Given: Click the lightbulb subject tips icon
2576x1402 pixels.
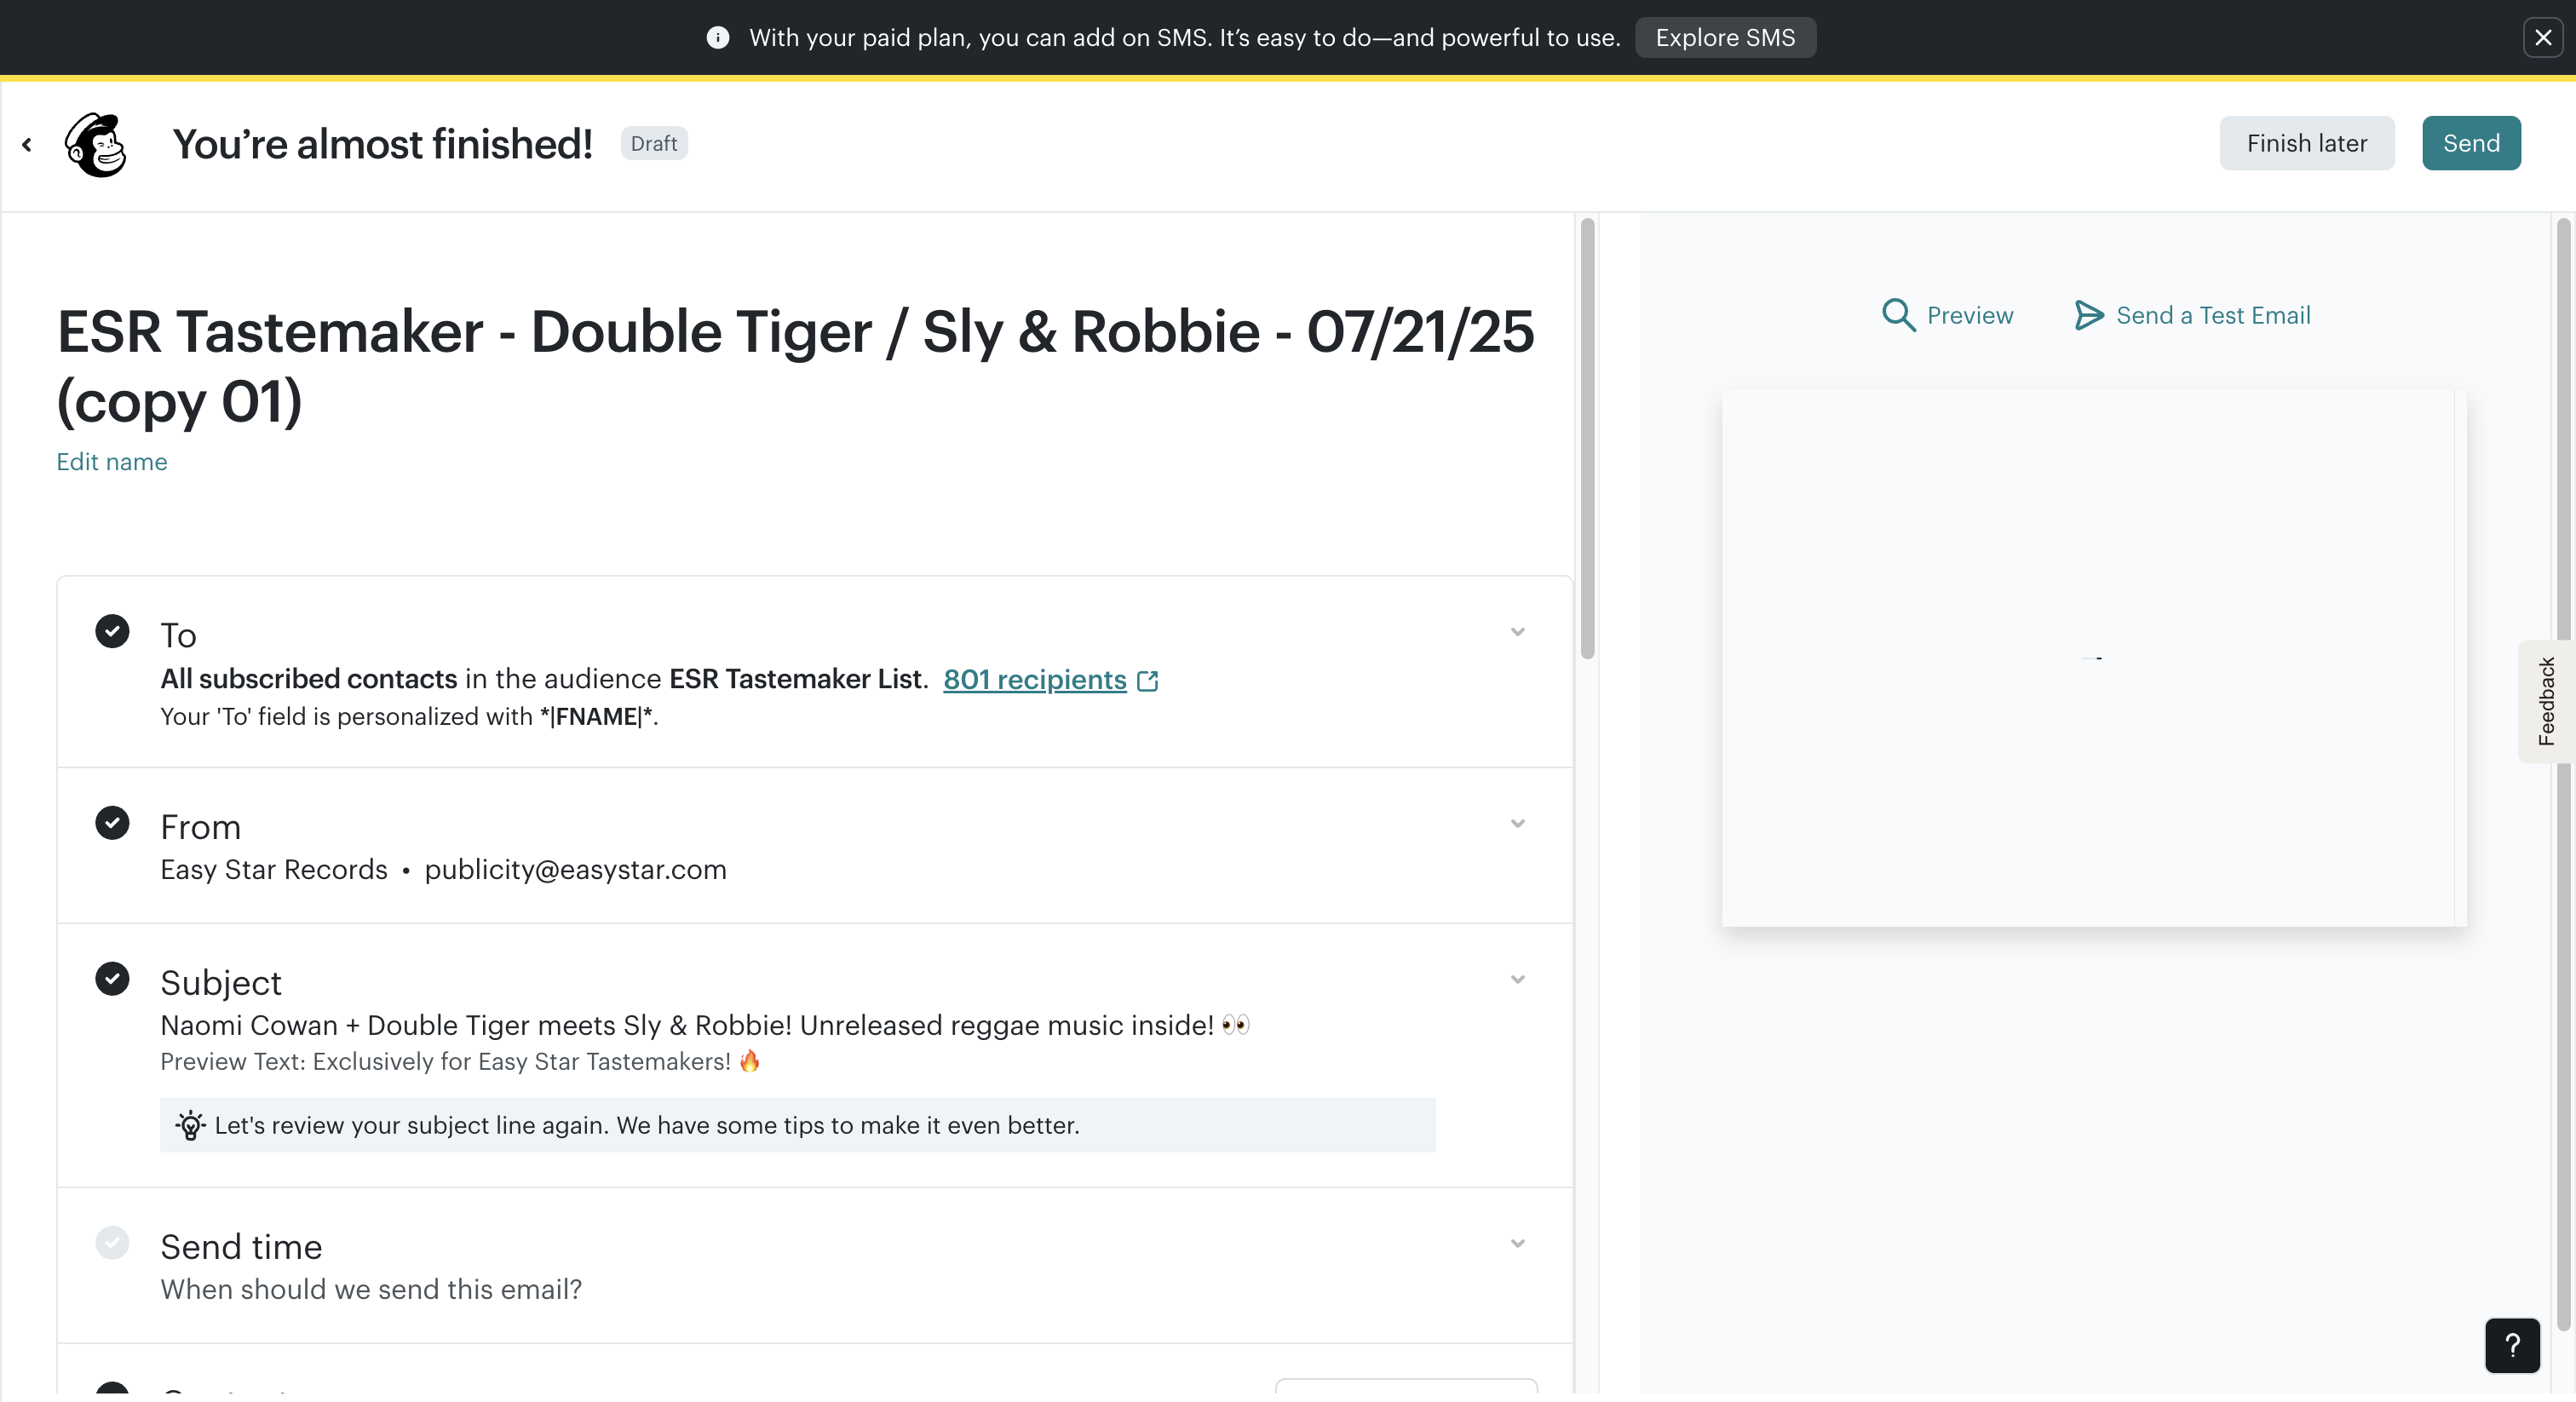Looking at the screenshot, I should pyautogui.click(x=190, y=1125).
